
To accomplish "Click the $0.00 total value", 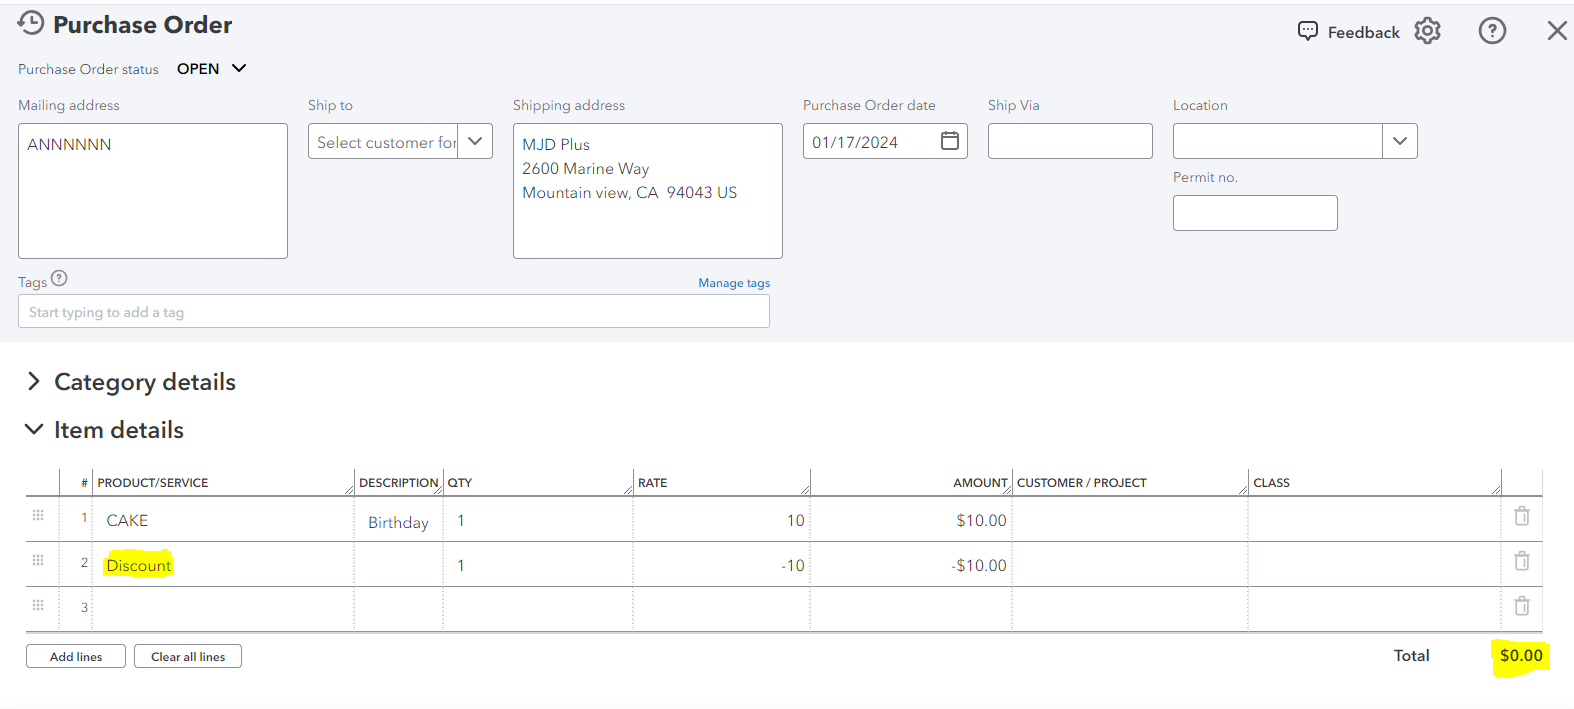I will (1521, 656).
